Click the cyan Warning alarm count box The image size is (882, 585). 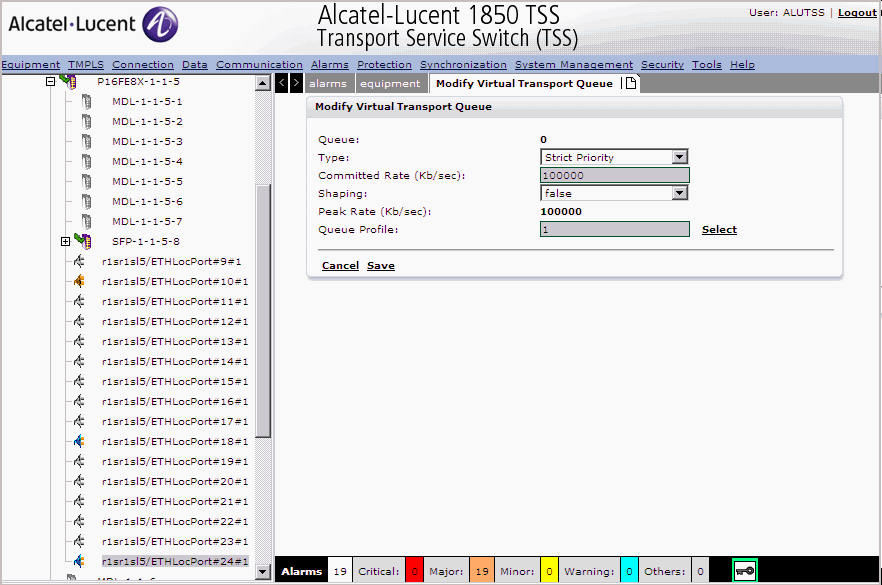[629, 572]
